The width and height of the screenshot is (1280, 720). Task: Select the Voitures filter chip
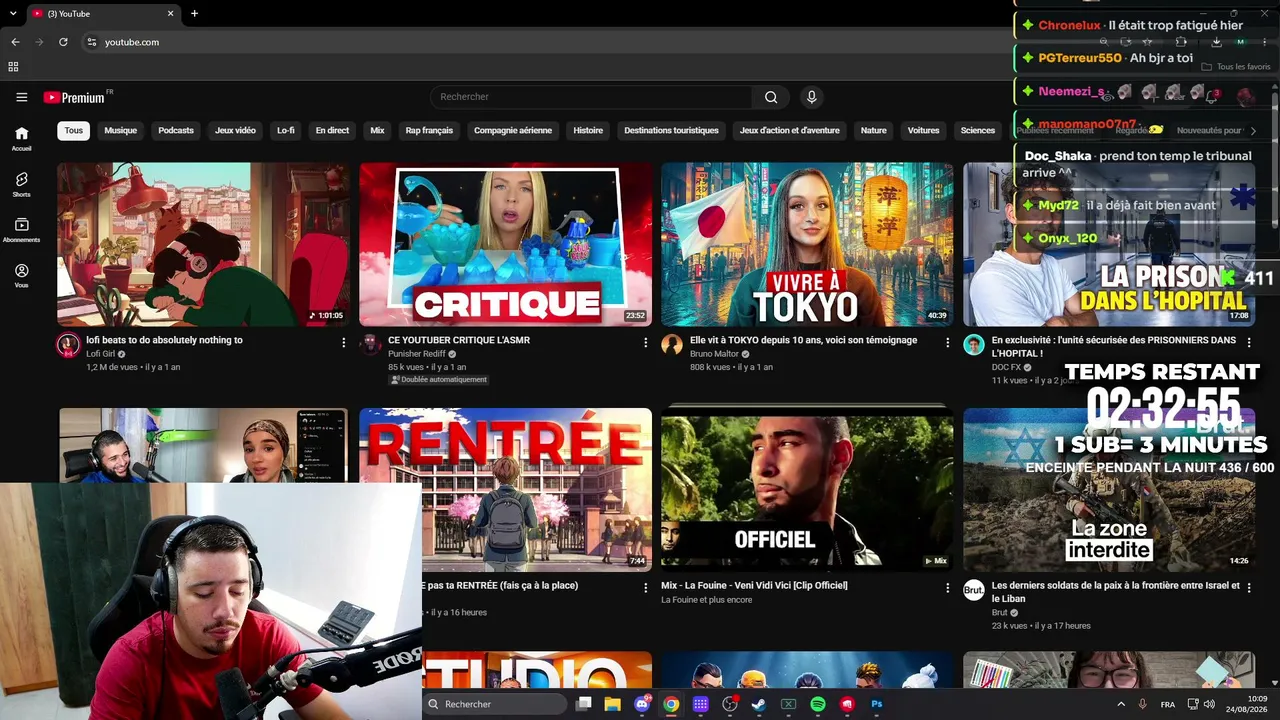tap(923, 130)
